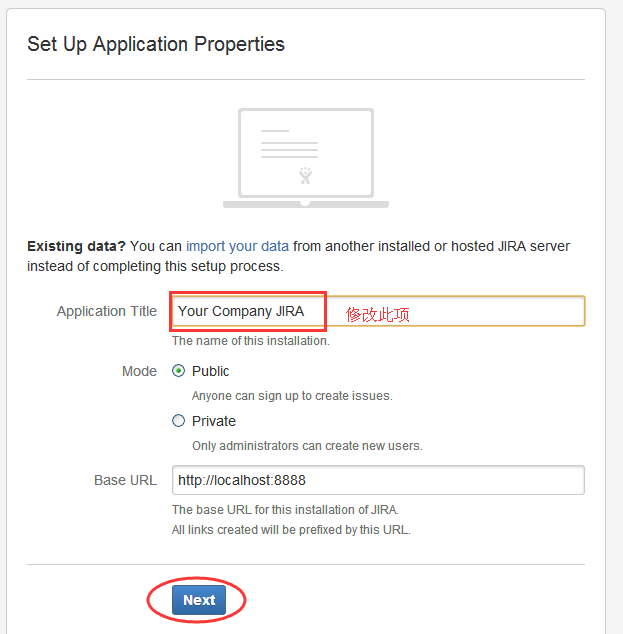623x634 pixels.
Task: Click the "Only administrators can create" description
Action: tap(307, 446)
